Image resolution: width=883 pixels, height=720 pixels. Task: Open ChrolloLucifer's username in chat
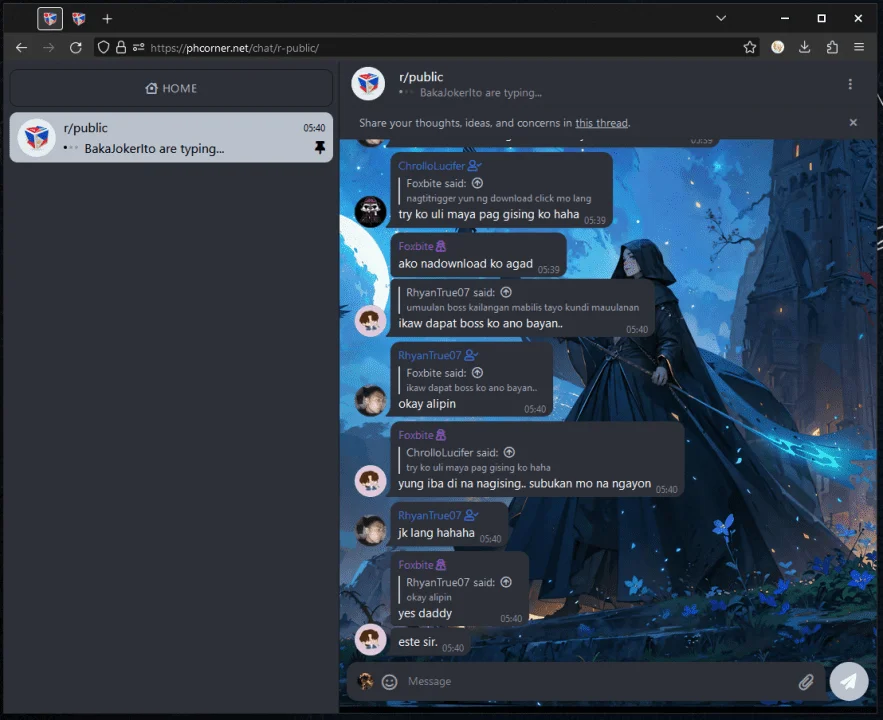(x=431, y=166)
